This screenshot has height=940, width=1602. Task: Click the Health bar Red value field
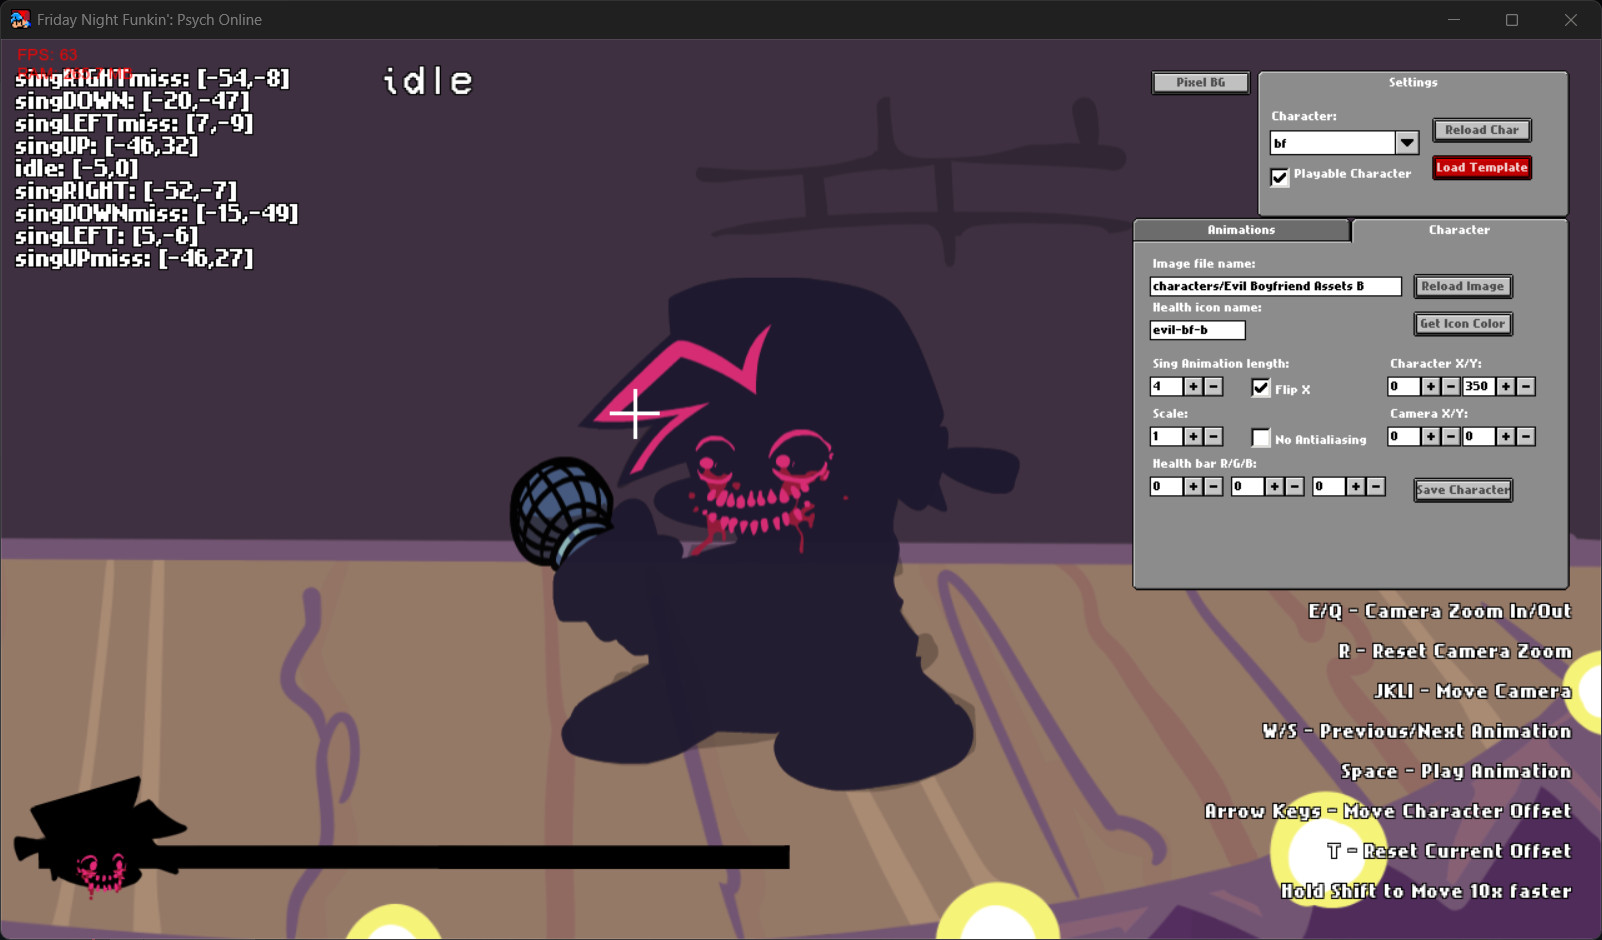tap(1166, 486)
